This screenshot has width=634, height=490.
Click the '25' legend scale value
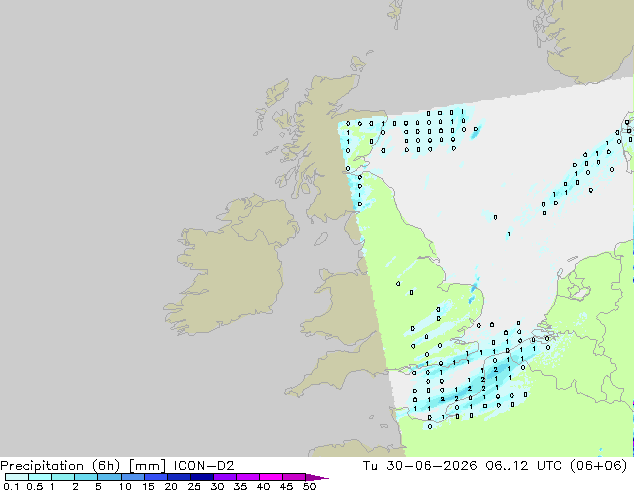(194, 486)
